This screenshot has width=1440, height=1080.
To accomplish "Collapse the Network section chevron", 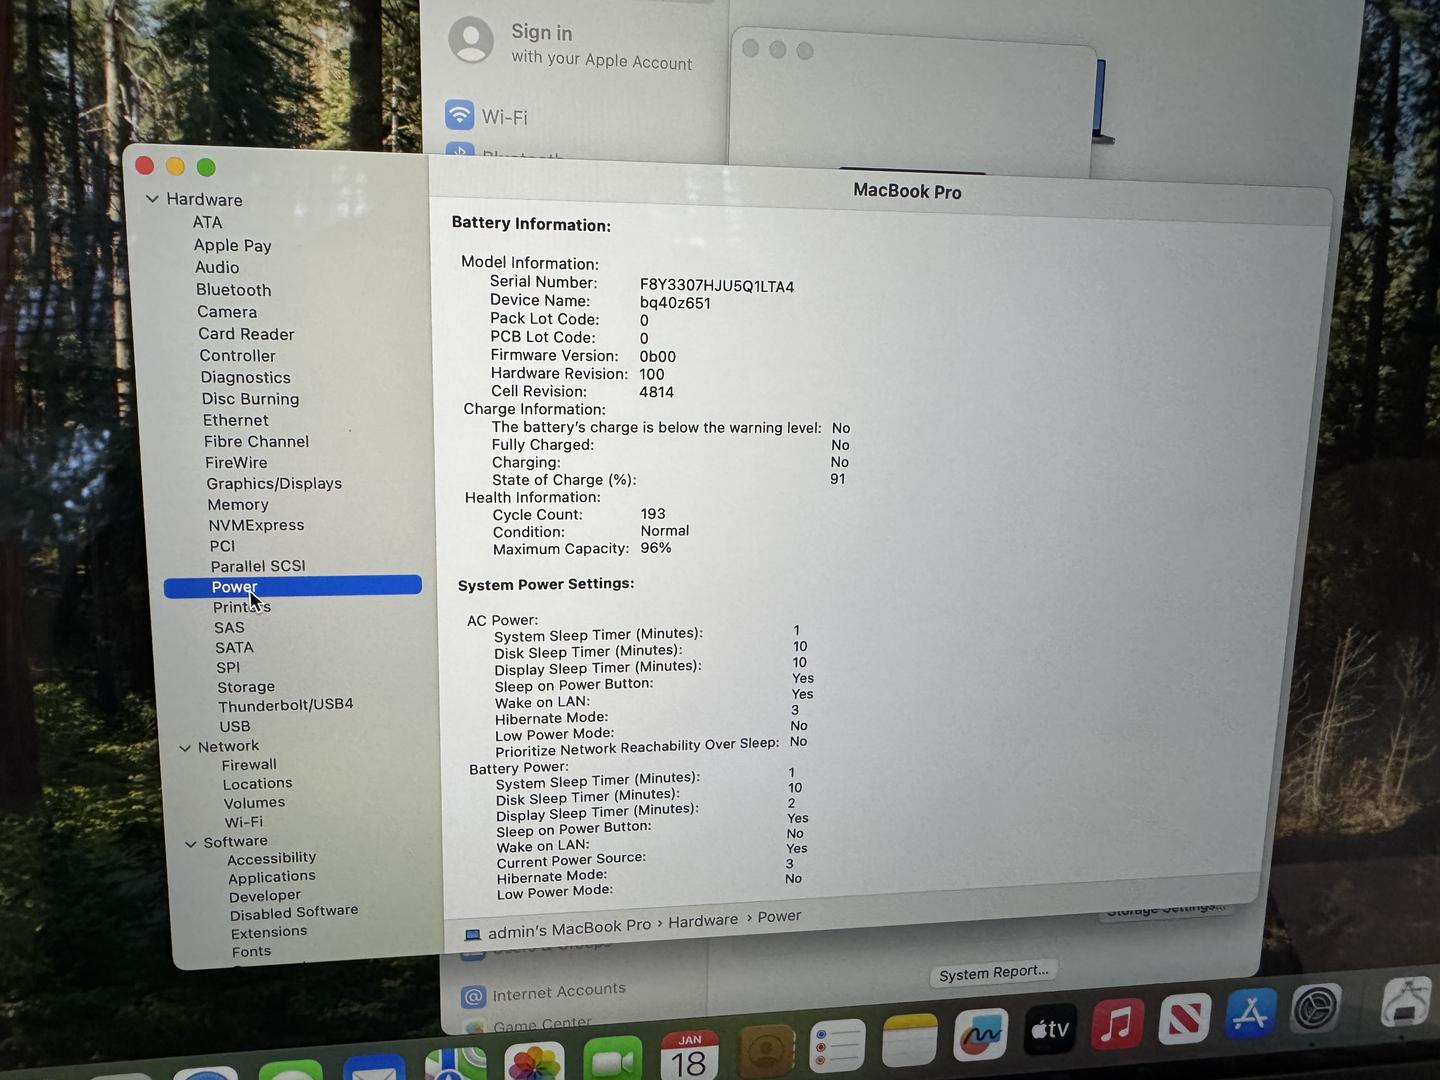I will [x=185, y=748].
